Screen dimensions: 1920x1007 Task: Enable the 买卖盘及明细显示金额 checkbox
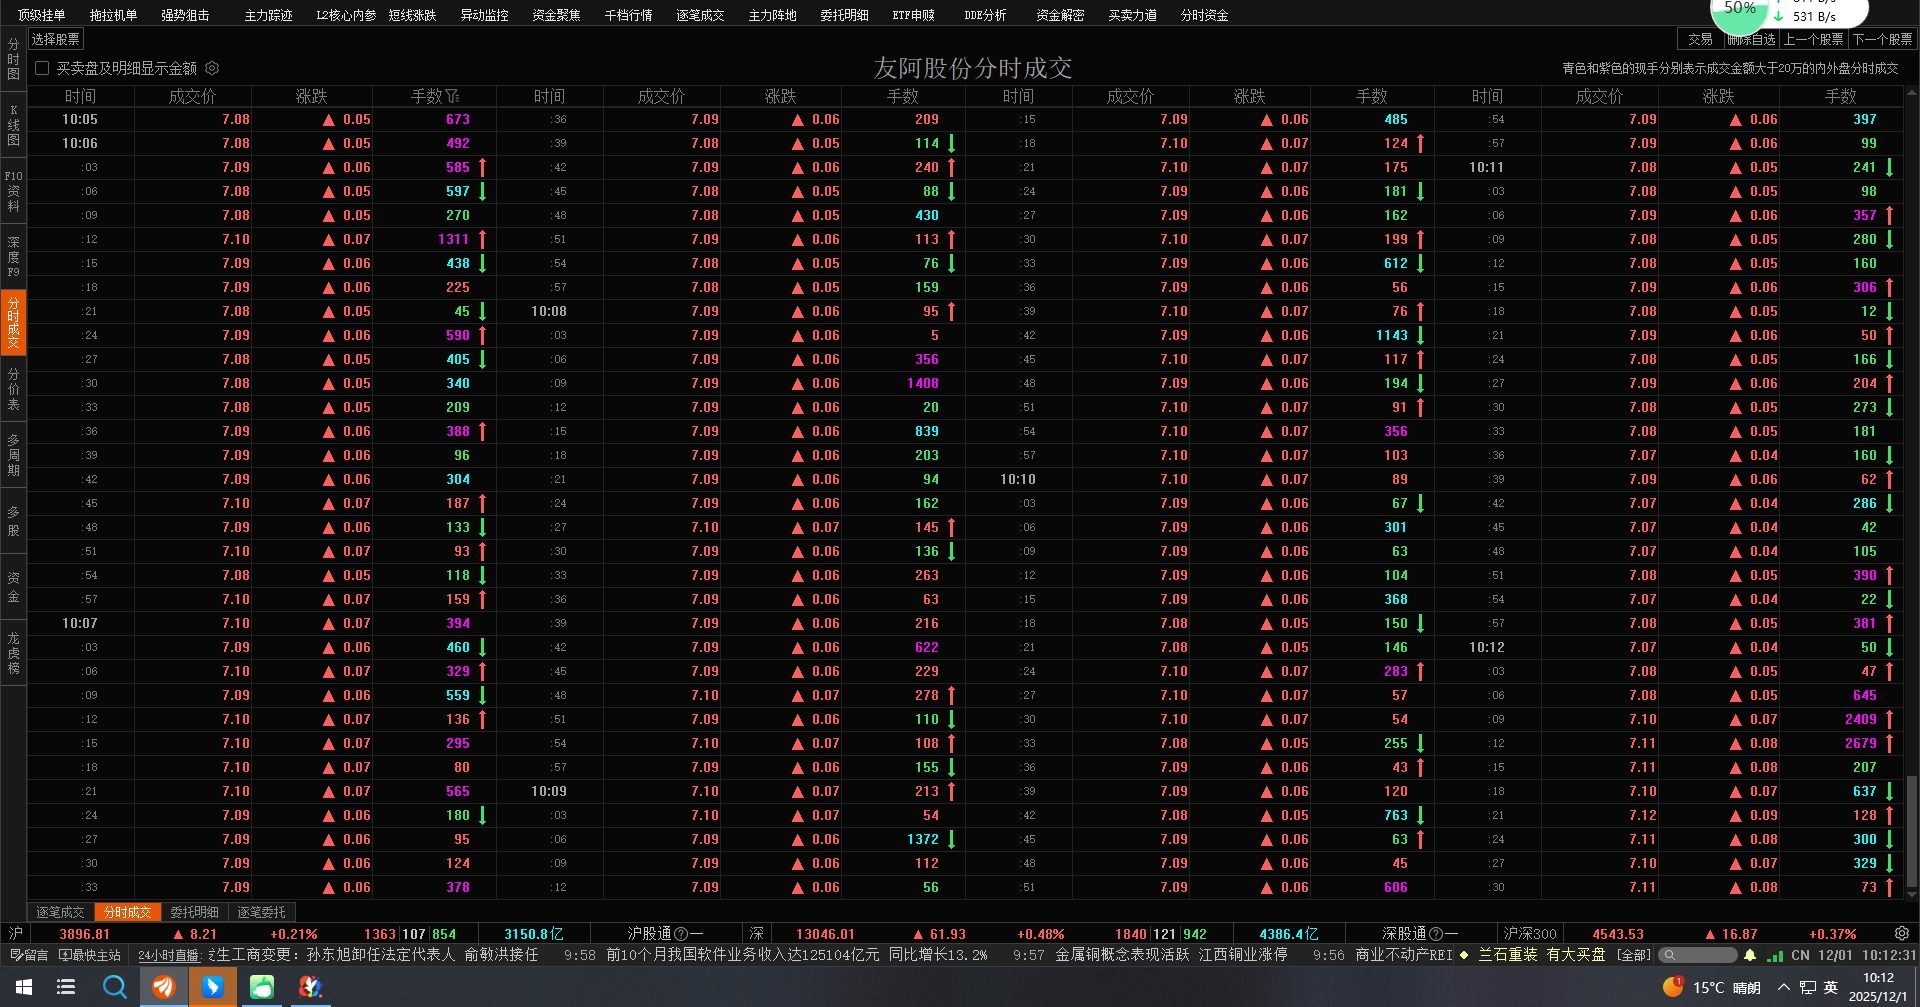tap(42, 68)
